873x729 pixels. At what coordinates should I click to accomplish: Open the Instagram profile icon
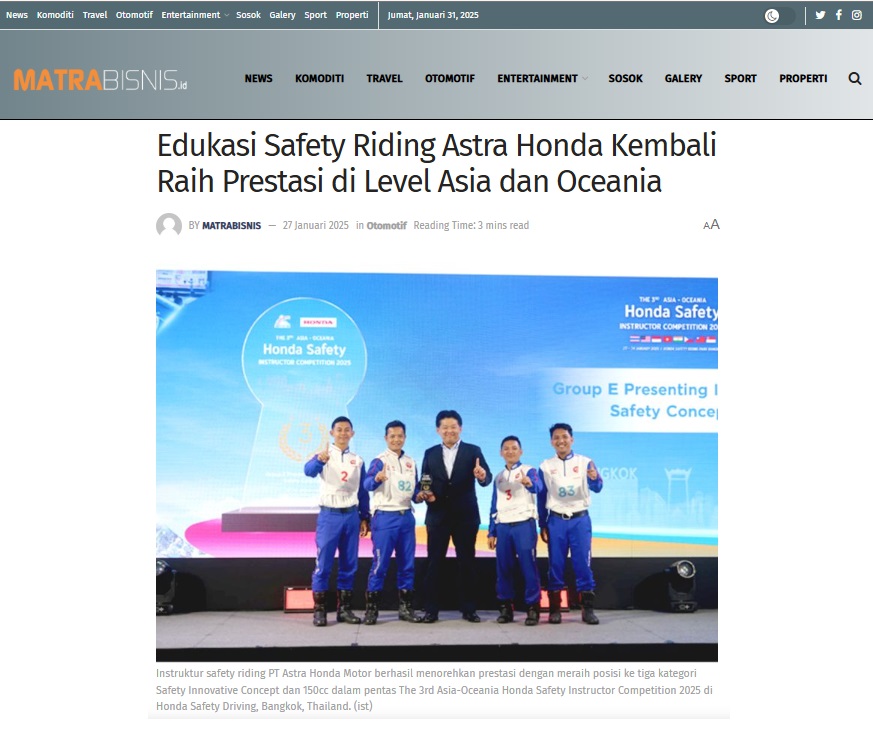(857, 15)
